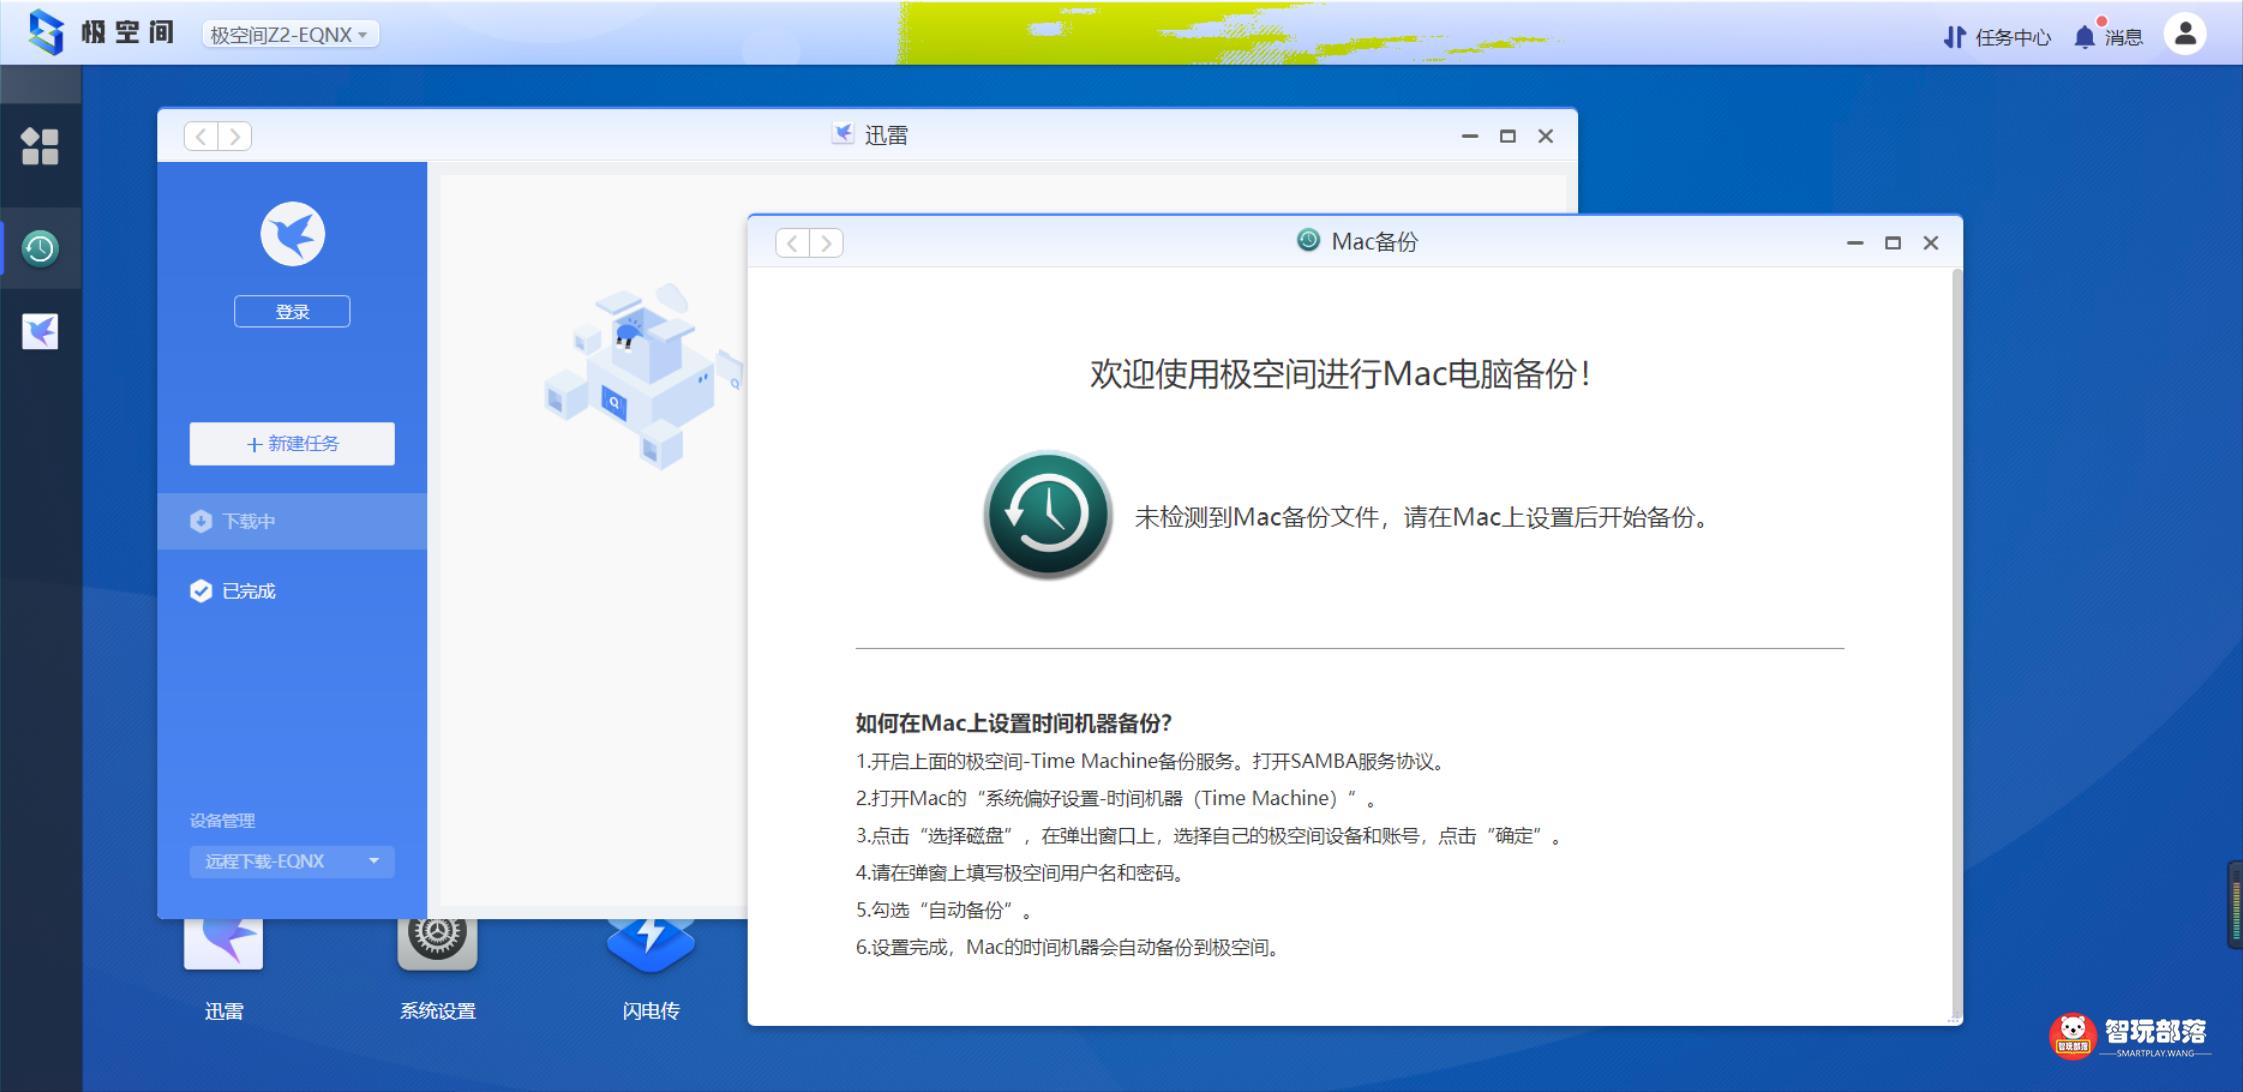Maximize the 迅雷 window

pyautogui.click(x=1507, y=136)
